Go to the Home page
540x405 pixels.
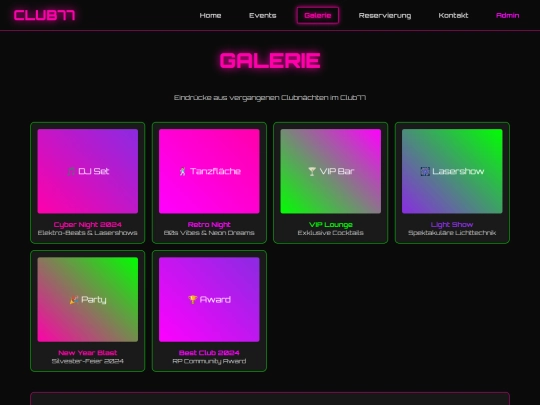[x=210, y=15]
